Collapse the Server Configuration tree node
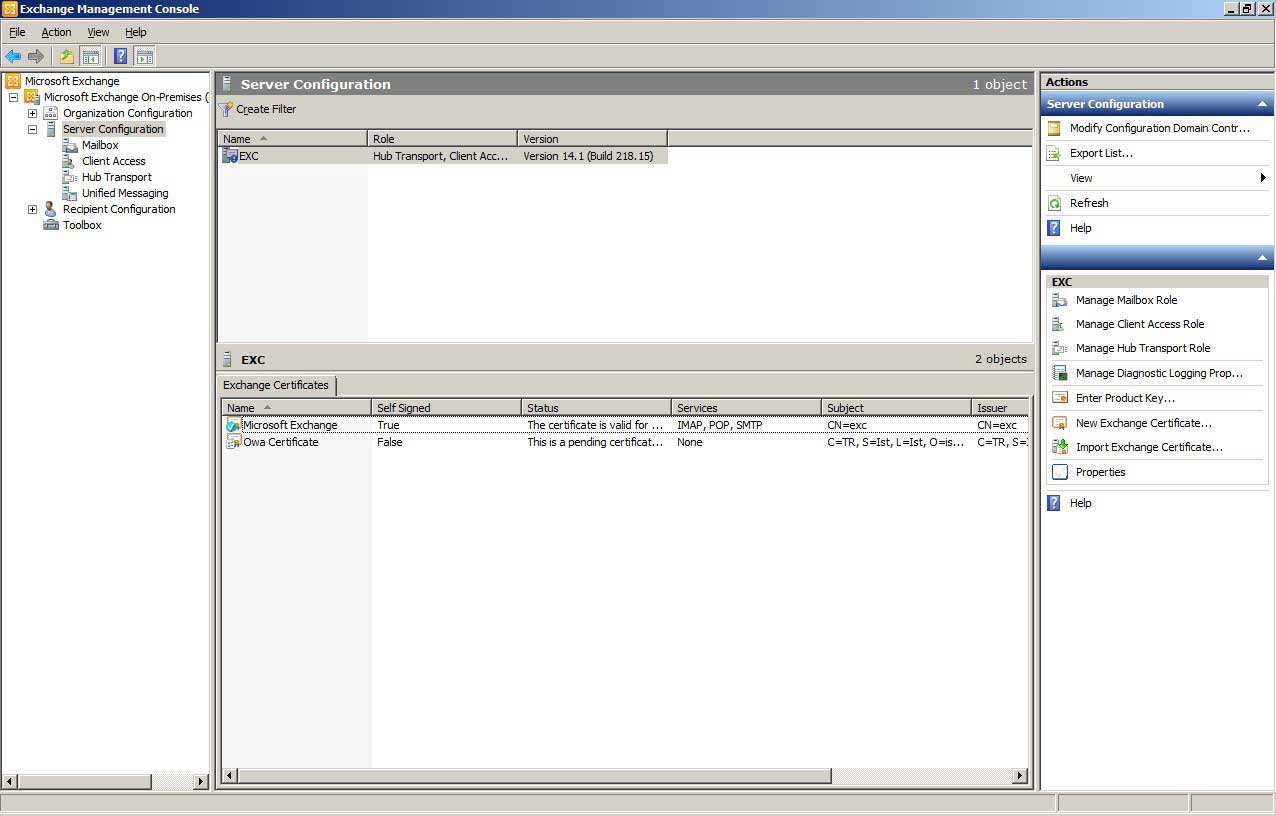The height and width of the screenshot is (816, 1276). [32, 129]
